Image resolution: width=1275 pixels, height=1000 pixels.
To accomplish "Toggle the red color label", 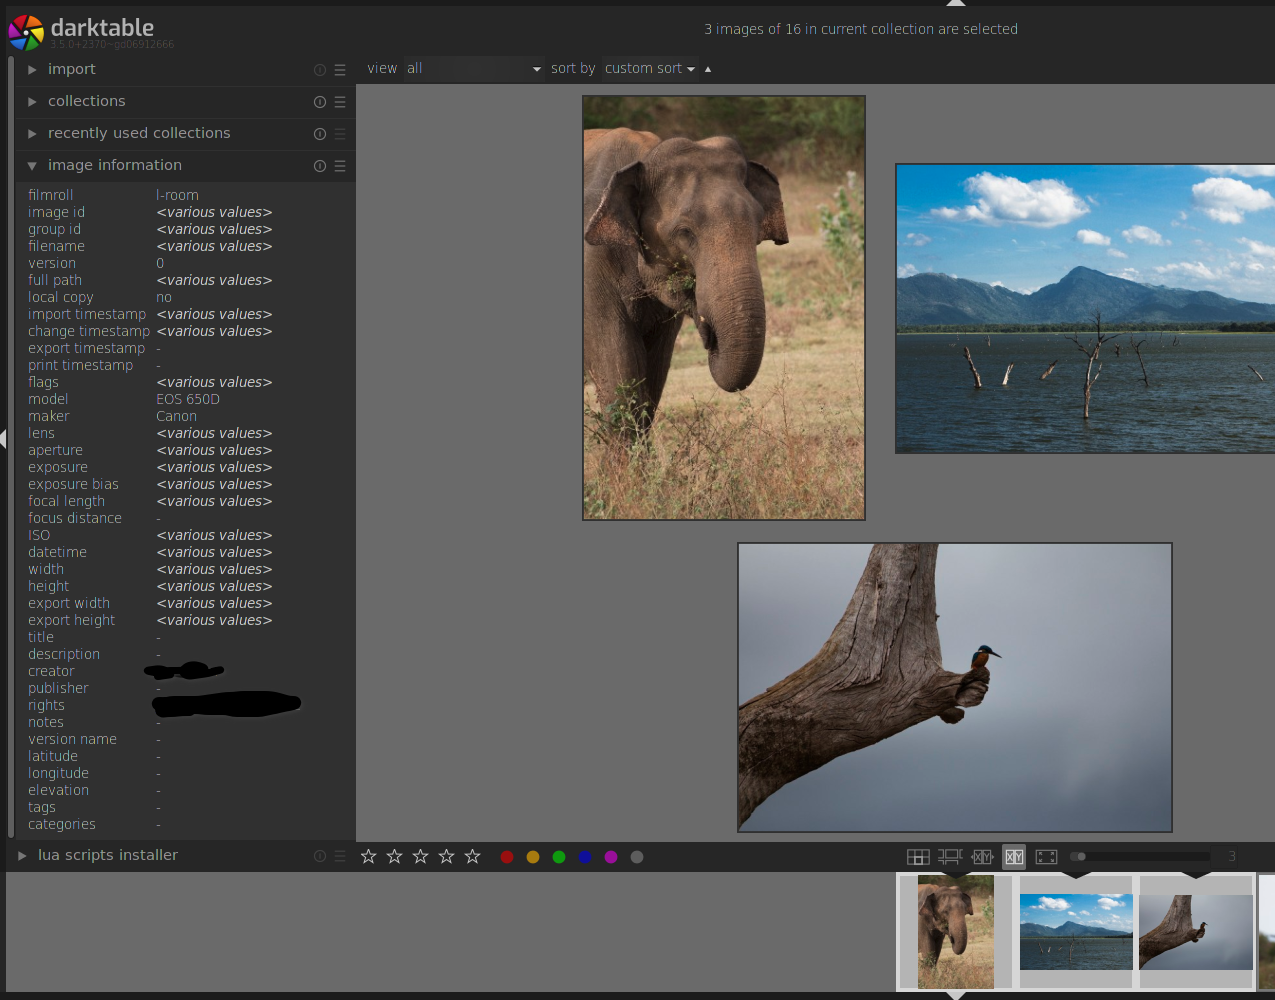I will click(507, 857).
